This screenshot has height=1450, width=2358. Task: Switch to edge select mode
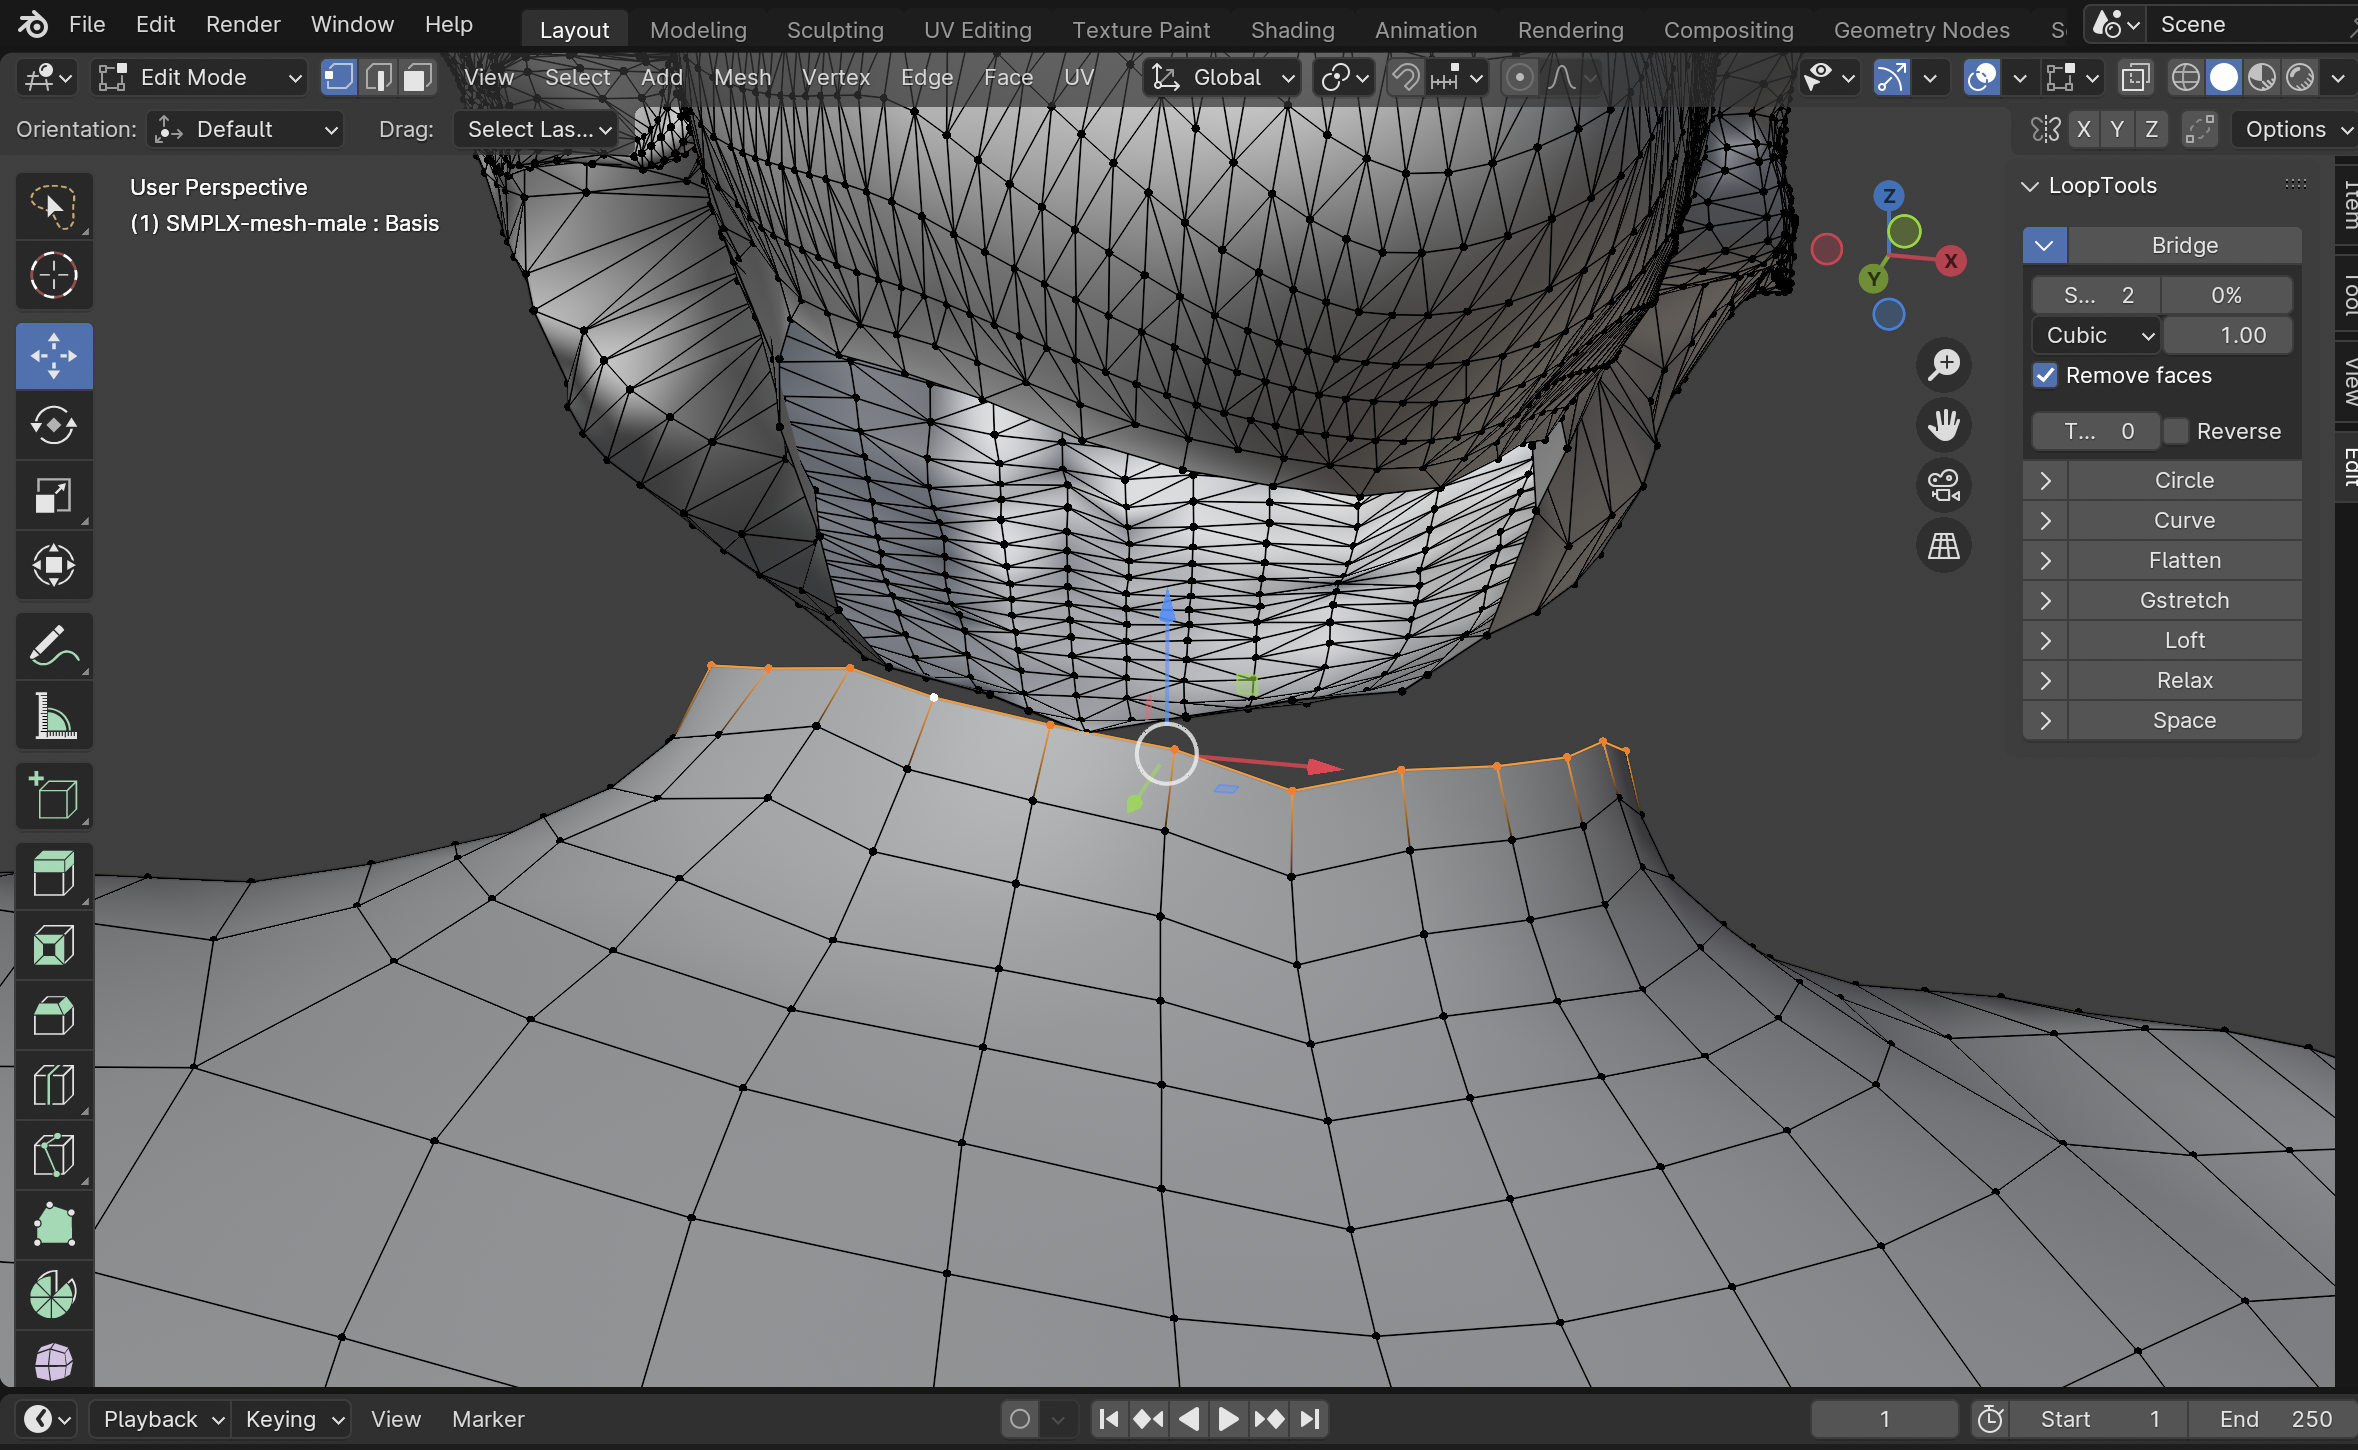[378, 77]
